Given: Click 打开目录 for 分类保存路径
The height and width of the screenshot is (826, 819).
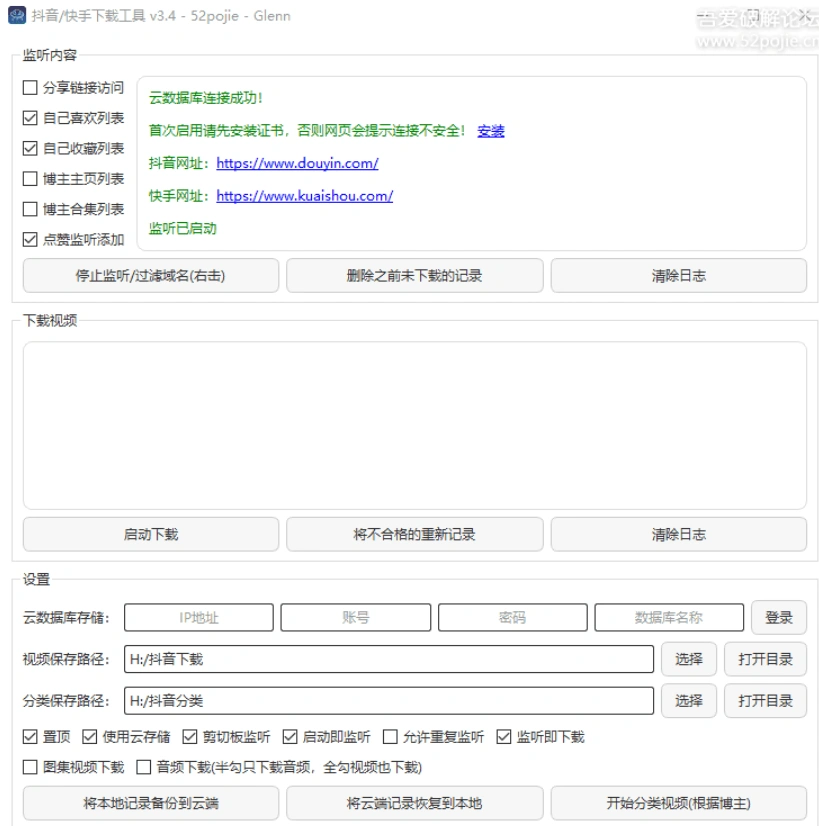Looking at the screenshot, I should [765, 701].
